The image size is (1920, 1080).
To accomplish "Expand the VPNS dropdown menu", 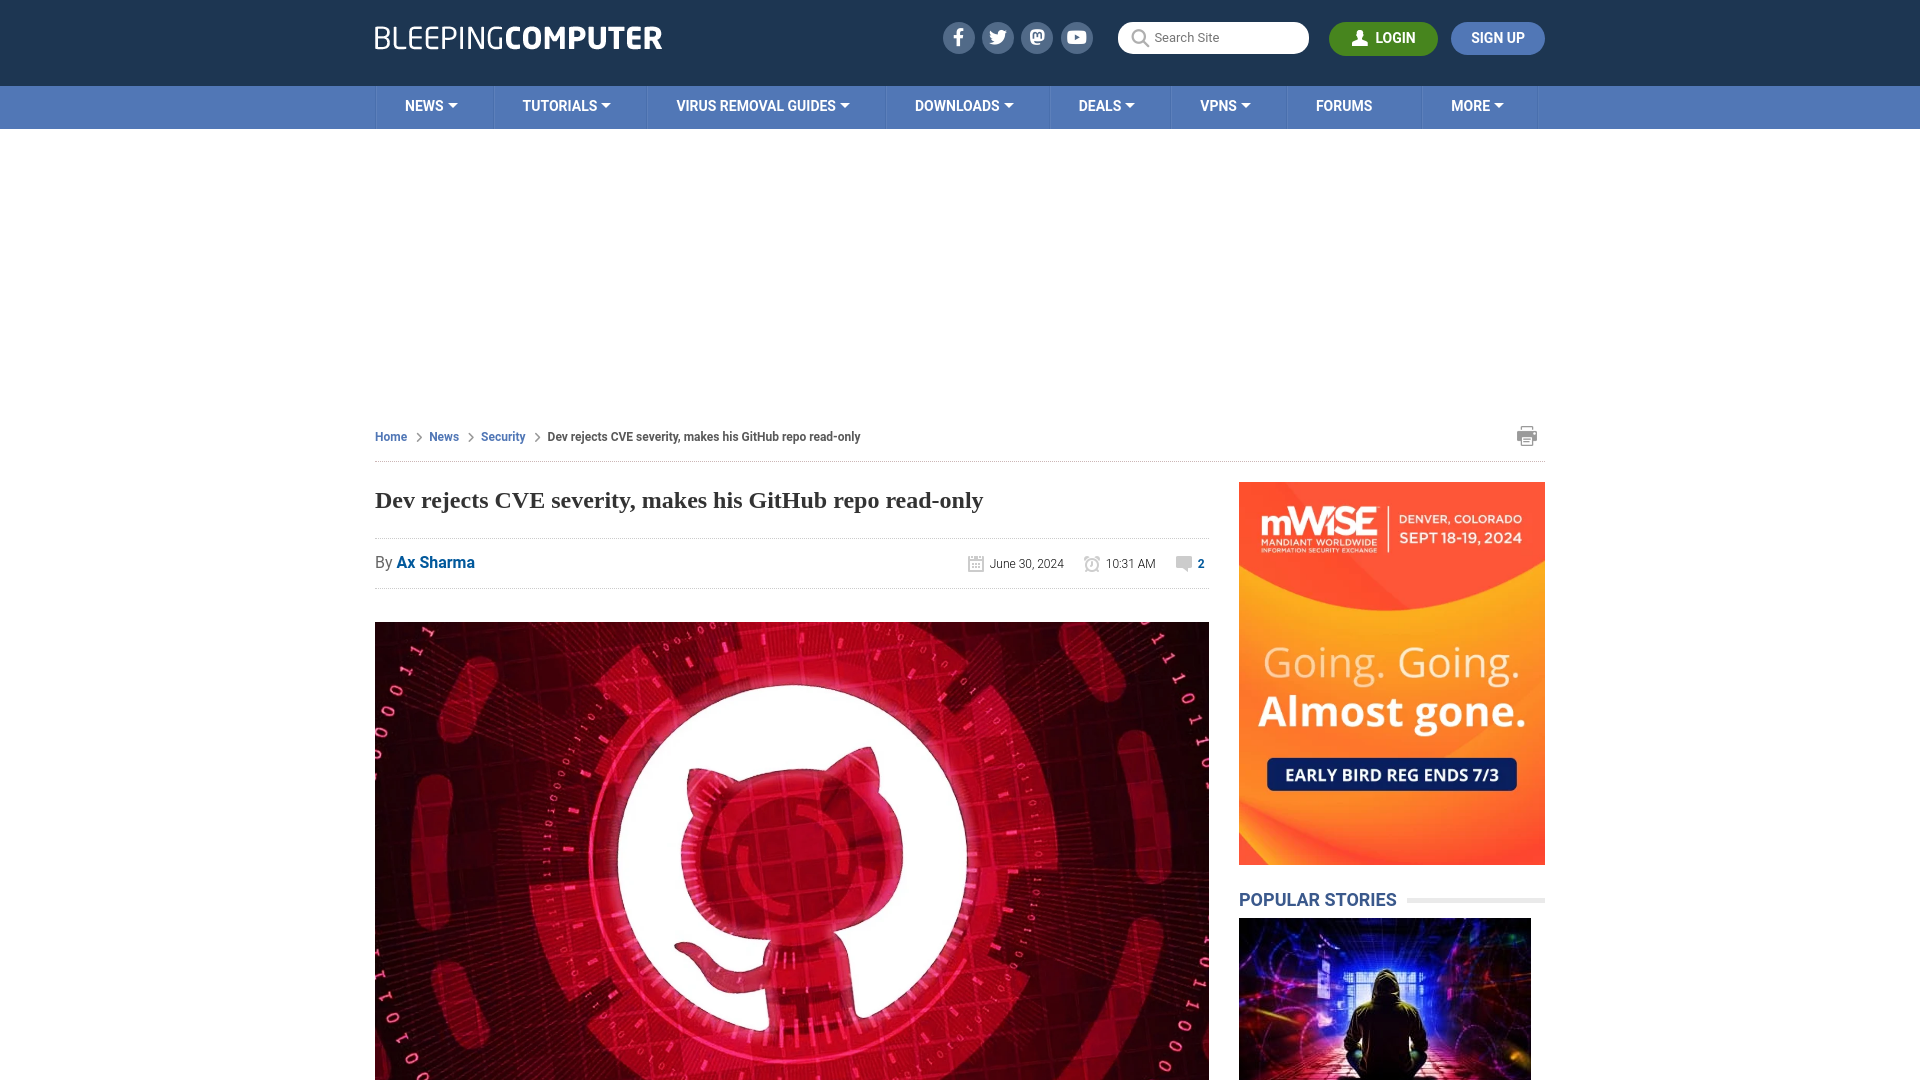I will click(x=1226, y=105).
